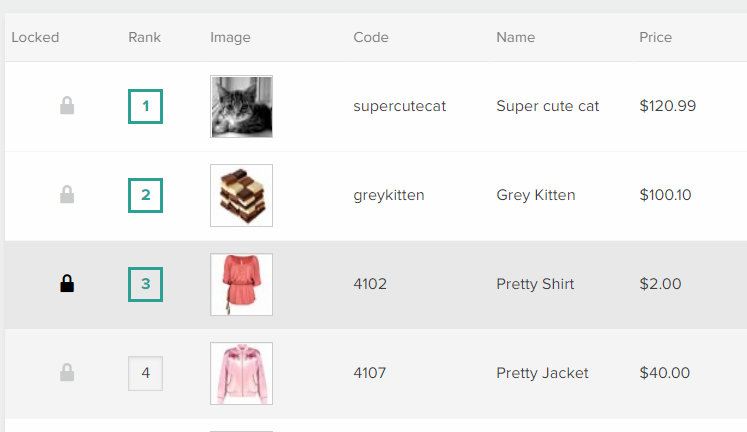This screenshot has width=747, height=432.
Task: Select the rank 4 box
Action: pyautogui.click(x=145, y=373)
